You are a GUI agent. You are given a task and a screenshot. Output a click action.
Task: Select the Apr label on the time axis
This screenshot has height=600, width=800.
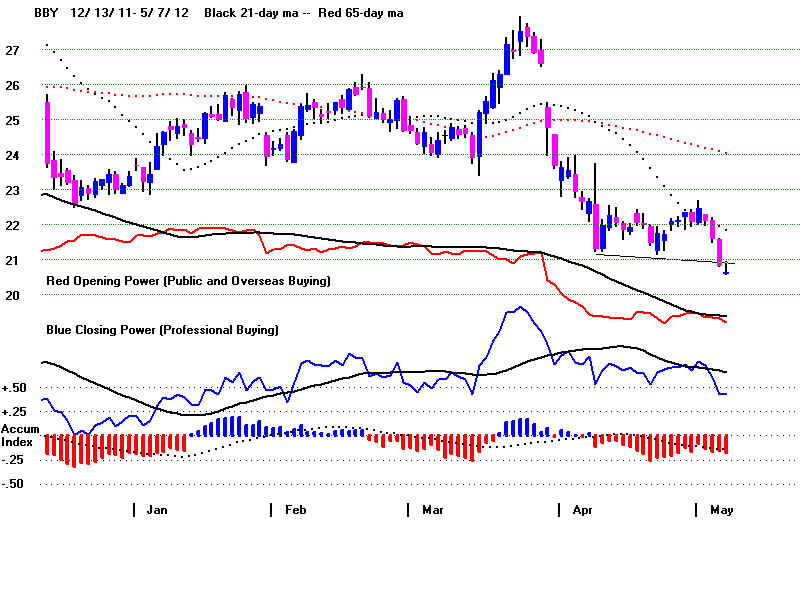[582, 510]
